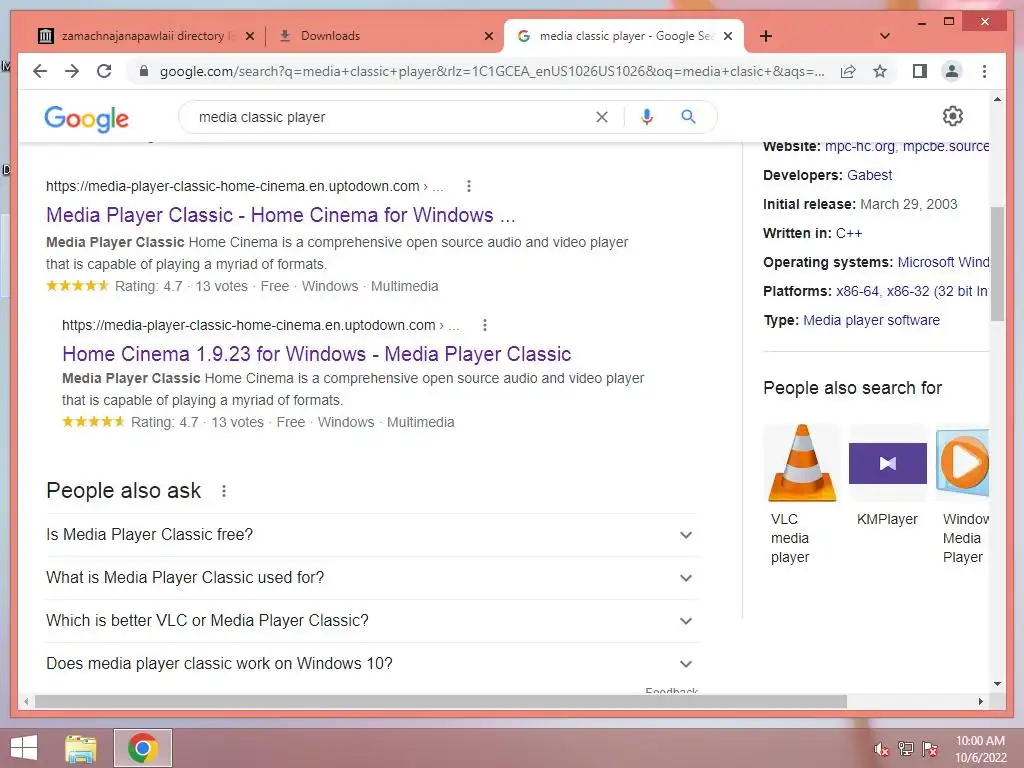Open People also ask options menu
This screenshot has width=1024, height=768.
[224, 491]
